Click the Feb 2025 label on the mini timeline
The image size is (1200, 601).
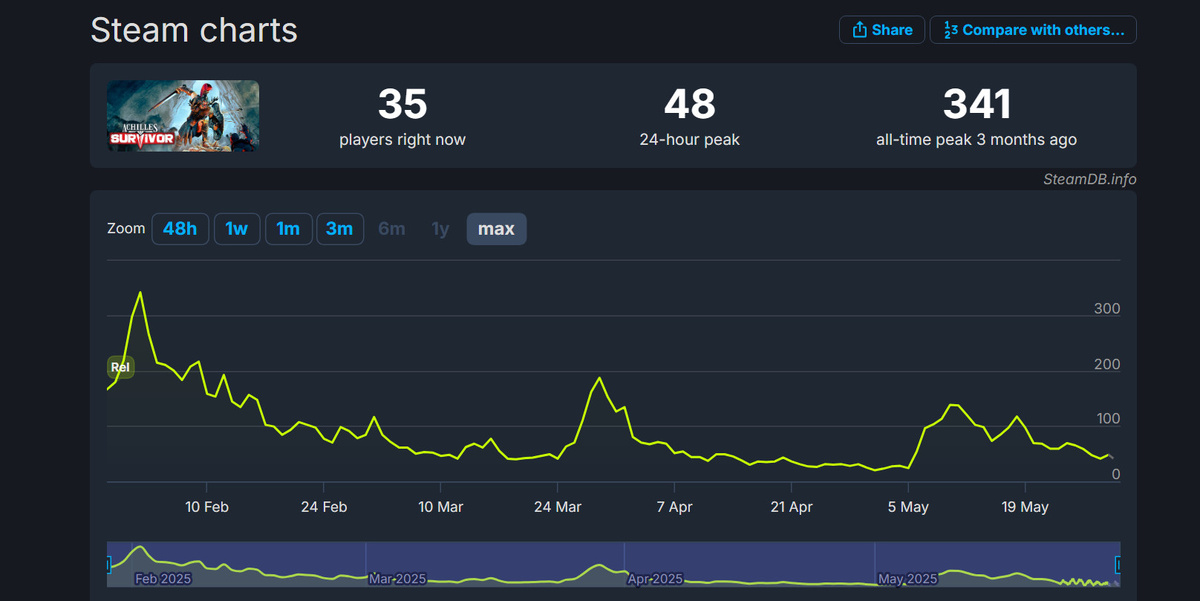(x=163, y=578)
